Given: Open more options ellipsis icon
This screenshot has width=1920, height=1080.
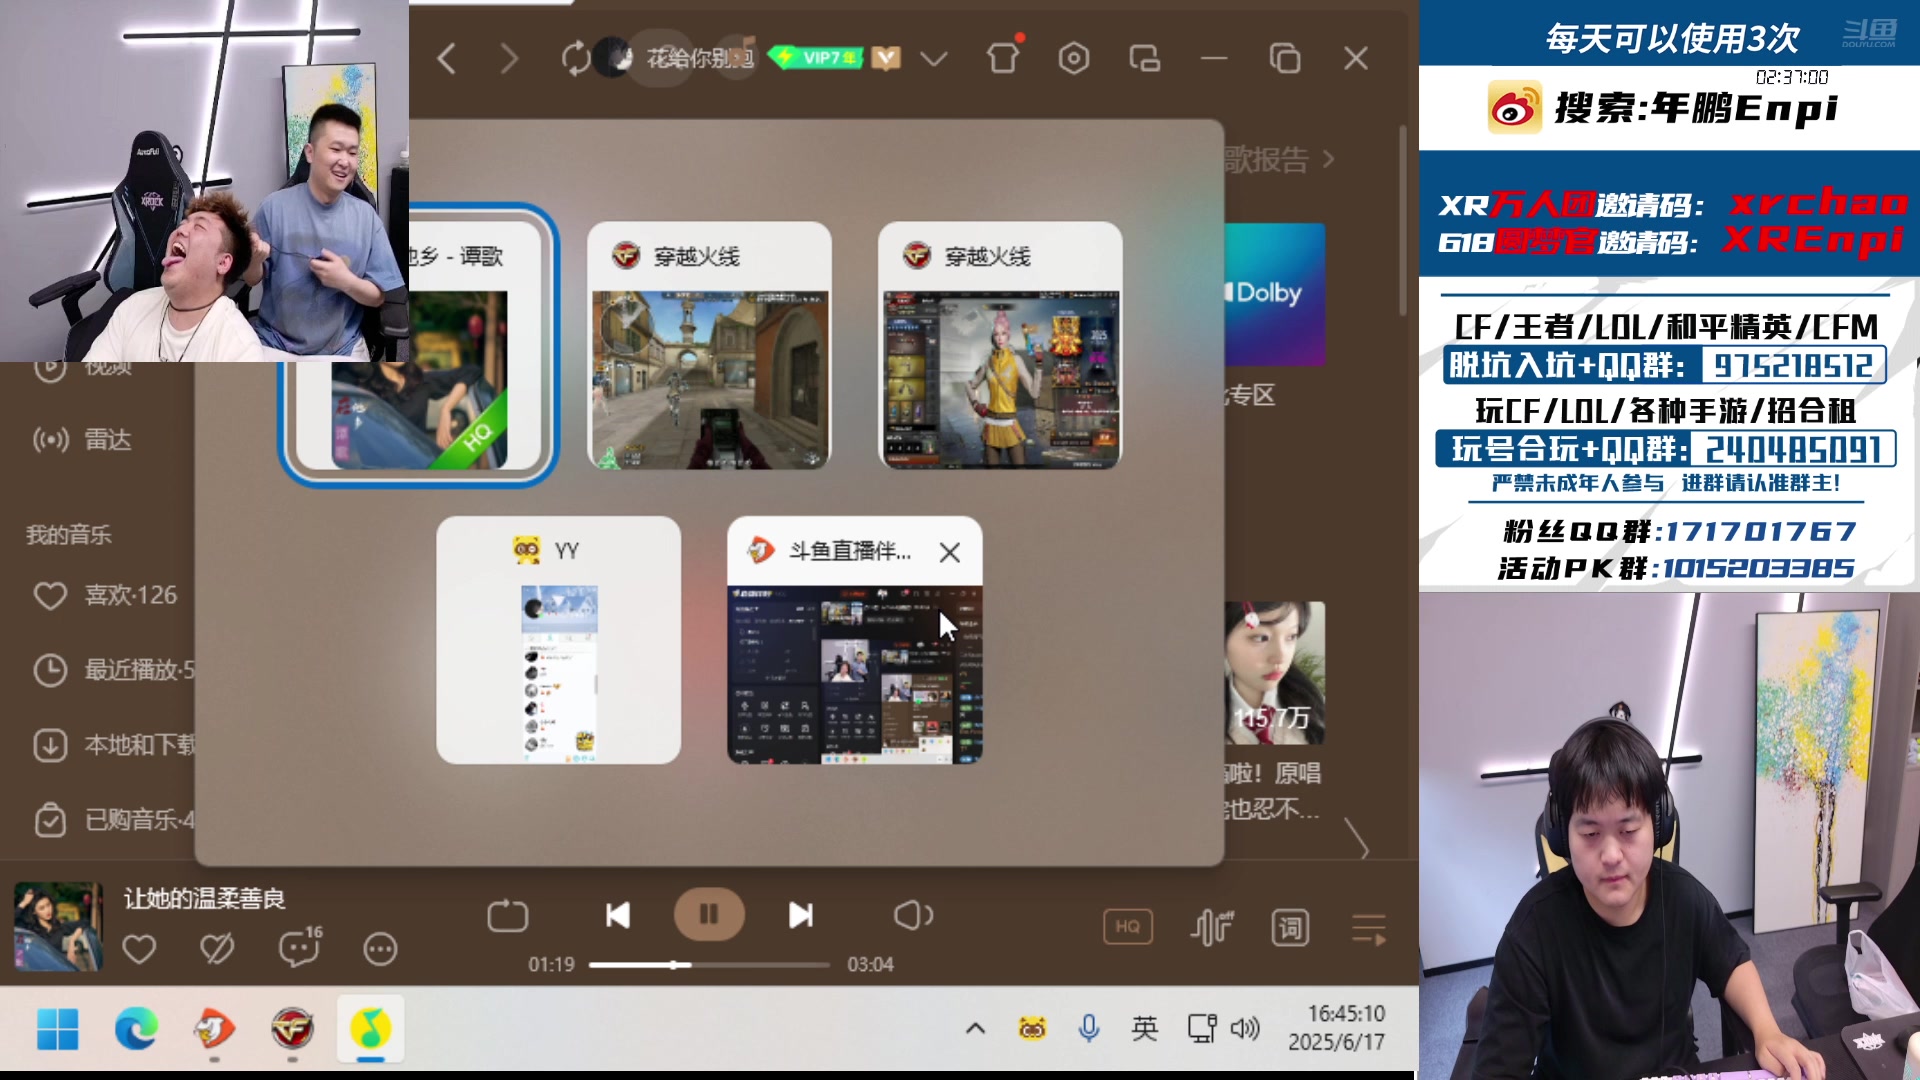Looking at the screenshot, I should coord(380,948).
